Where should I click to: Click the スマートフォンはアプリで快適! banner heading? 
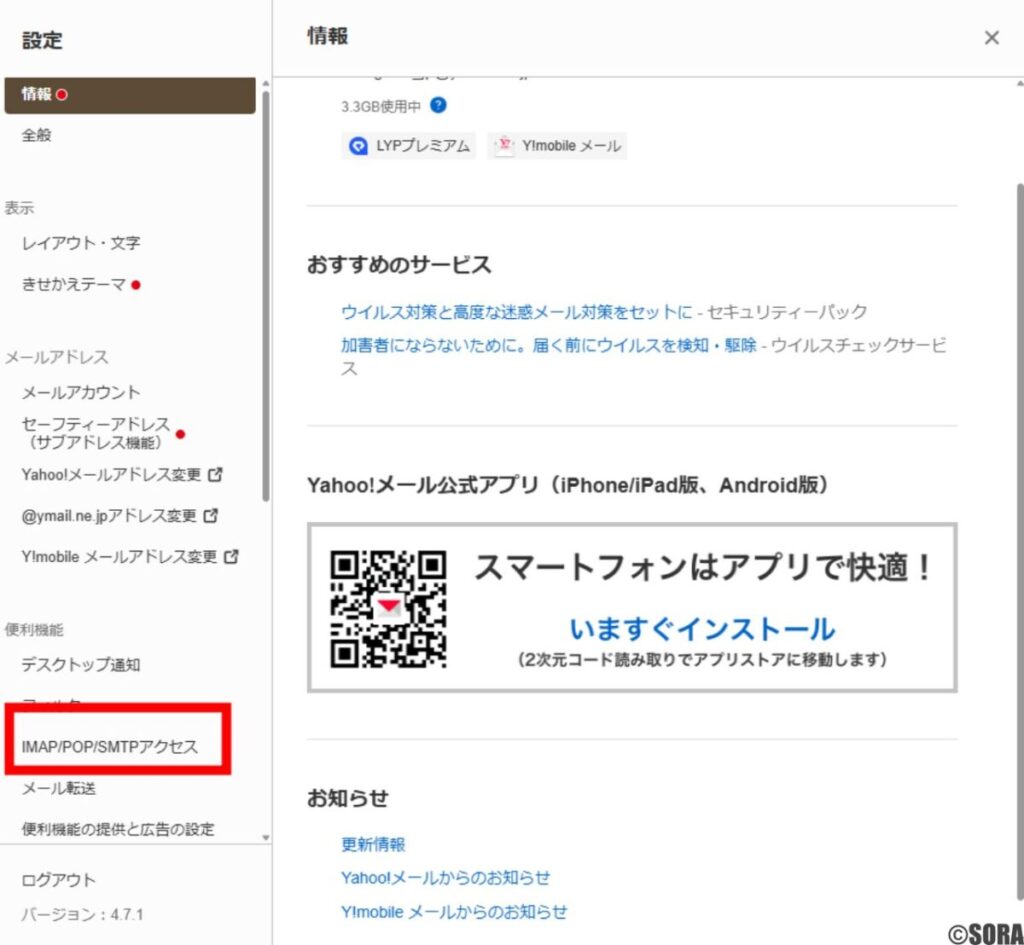point(702,567)
